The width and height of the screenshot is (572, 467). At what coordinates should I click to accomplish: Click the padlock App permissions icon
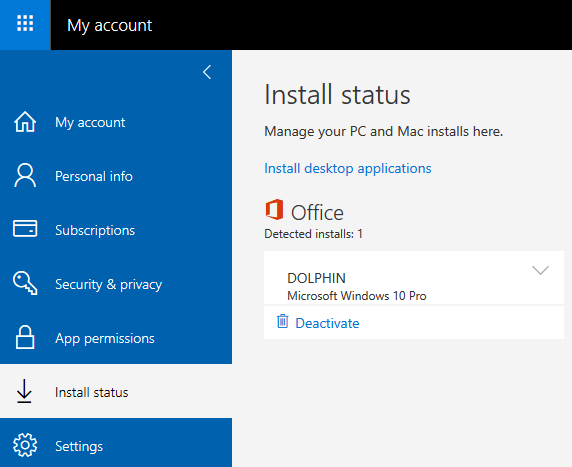click(x=25, y=337)
